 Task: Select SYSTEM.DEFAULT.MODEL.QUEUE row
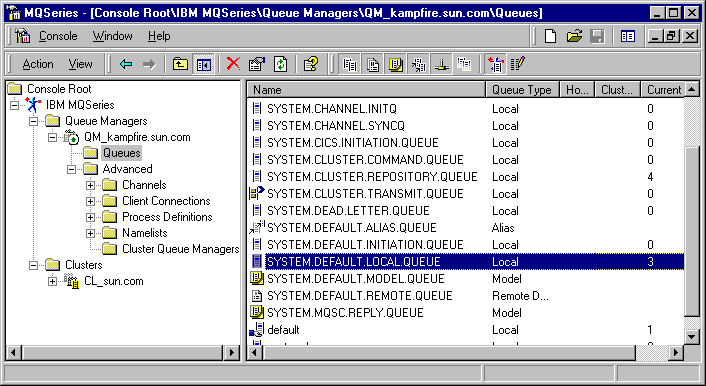point(466,279)
